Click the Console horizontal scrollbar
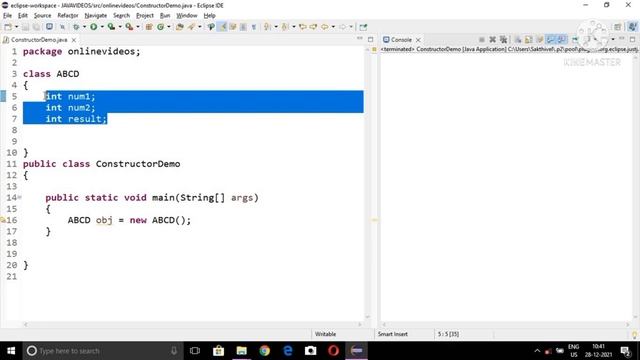Viewport: 640px width, 360px height. tap(505, 324)
